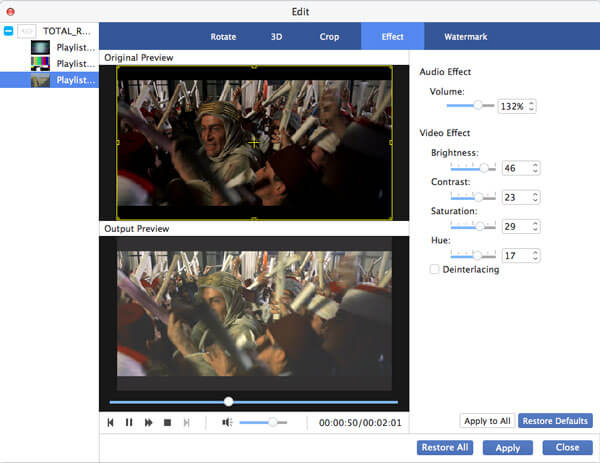Pause the video playback
The height and width of the screenshot is (463, 600).
tap(129, 422)
